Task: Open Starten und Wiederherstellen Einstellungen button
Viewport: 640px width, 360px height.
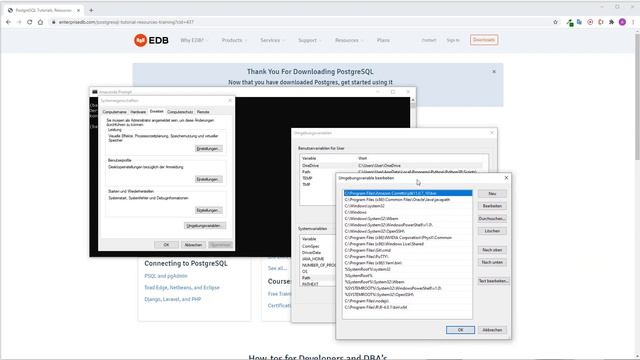Action: (209, 210)
